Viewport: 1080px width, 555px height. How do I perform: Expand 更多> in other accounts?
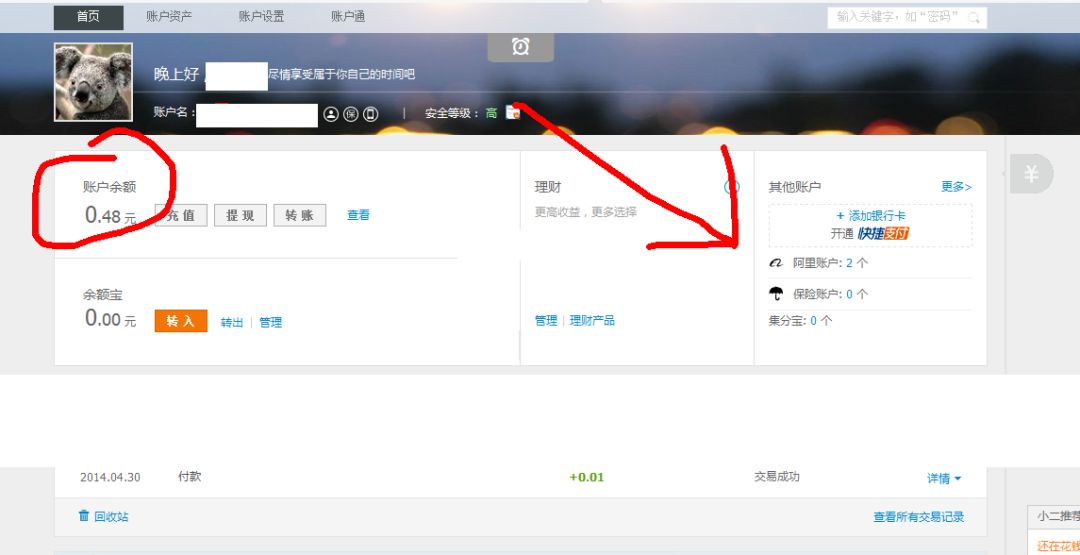coord(956,187)
